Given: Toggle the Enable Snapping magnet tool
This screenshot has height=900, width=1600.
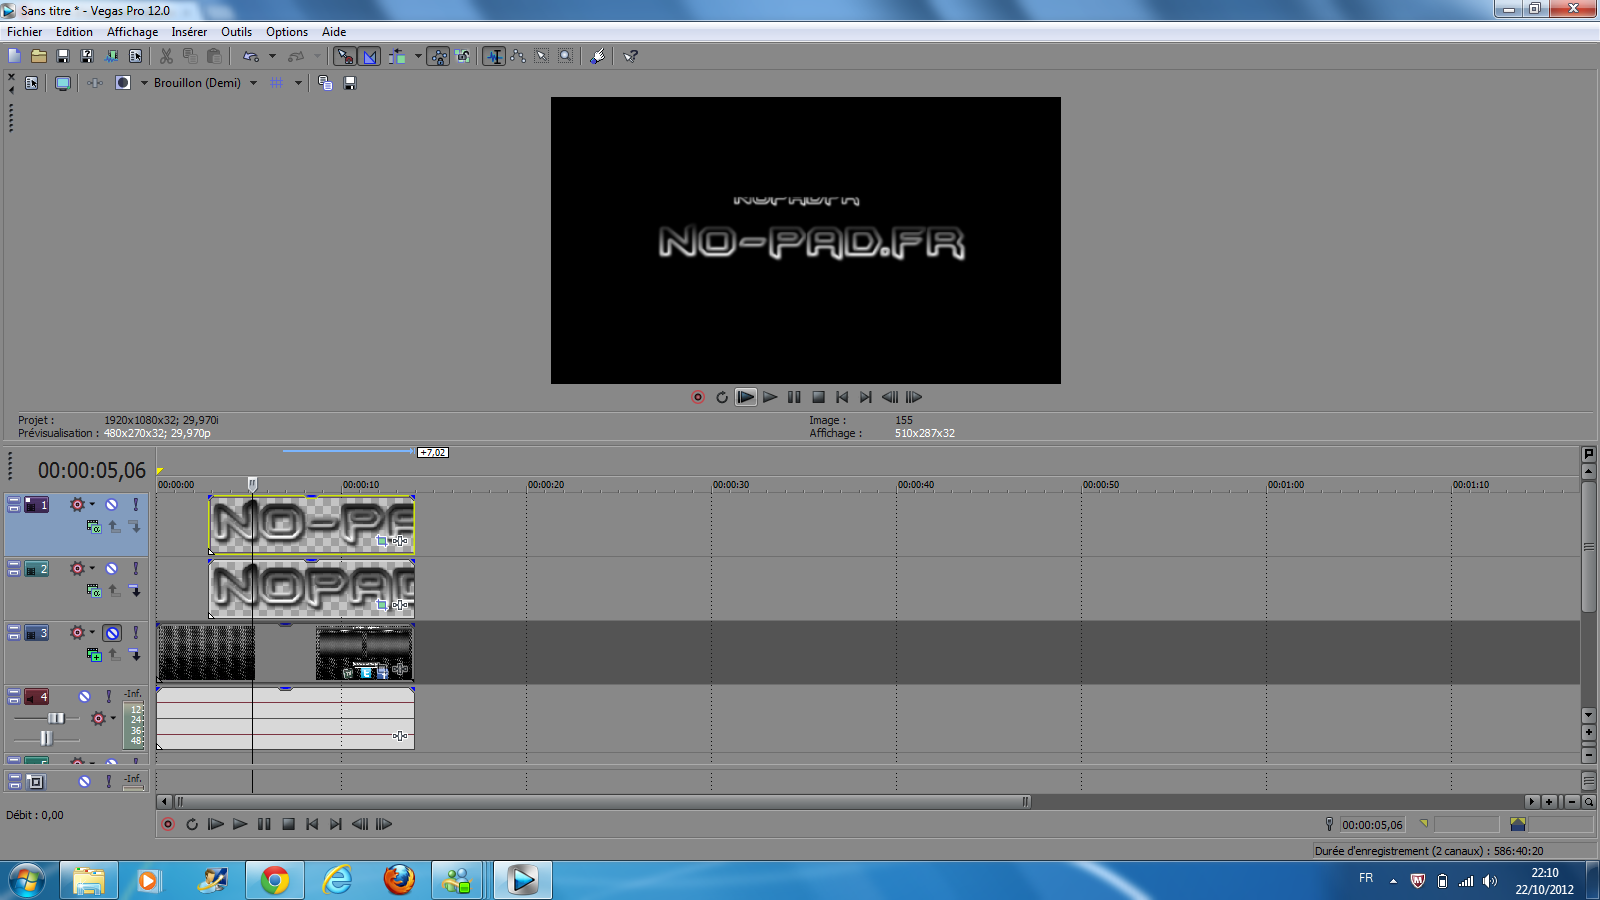Looking at the screenshot, I should tap(494, 57).
